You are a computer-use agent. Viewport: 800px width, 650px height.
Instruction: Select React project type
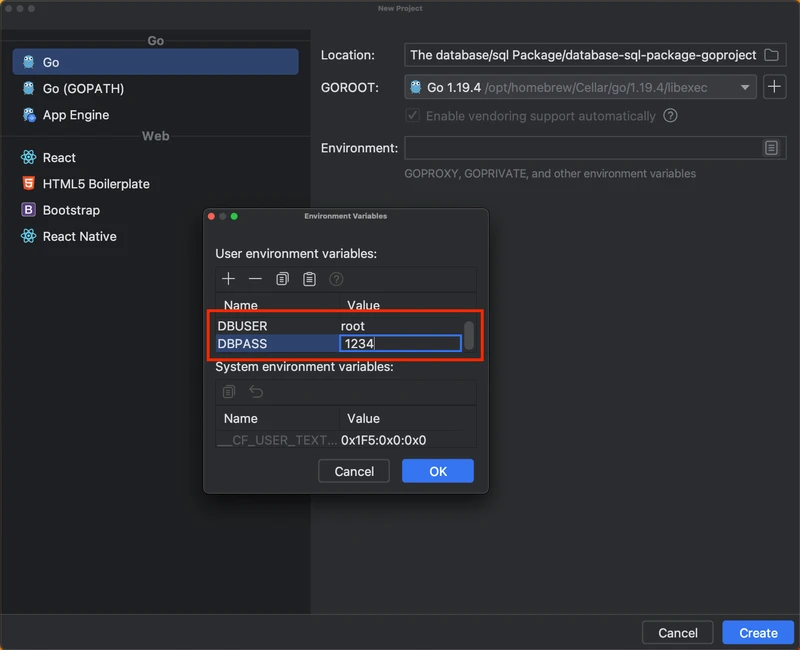pyautogui.click(x=59, y=158)
